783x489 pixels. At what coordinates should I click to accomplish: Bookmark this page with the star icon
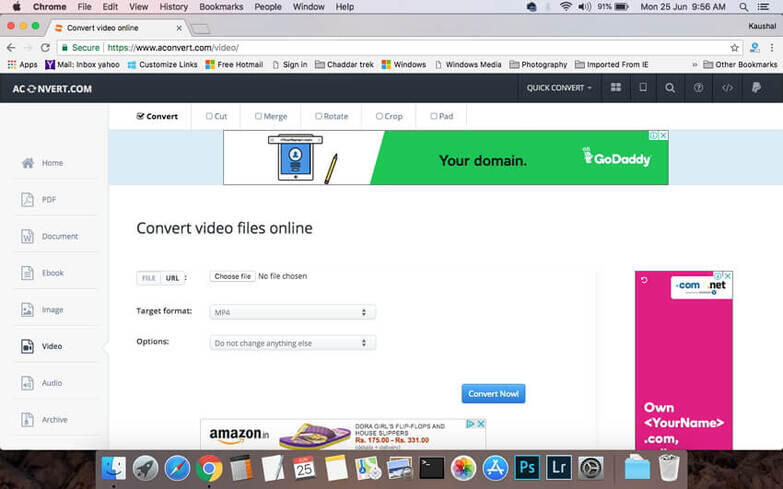734,48
